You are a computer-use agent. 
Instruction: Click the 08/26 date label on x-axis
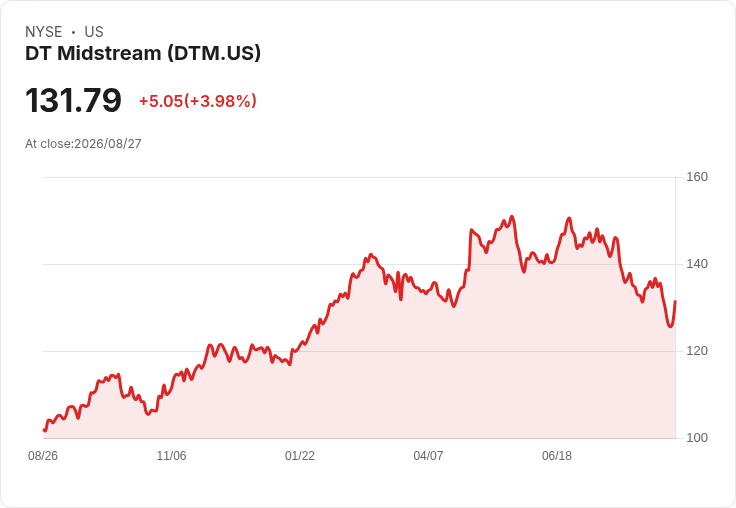(x=43, y=456)
